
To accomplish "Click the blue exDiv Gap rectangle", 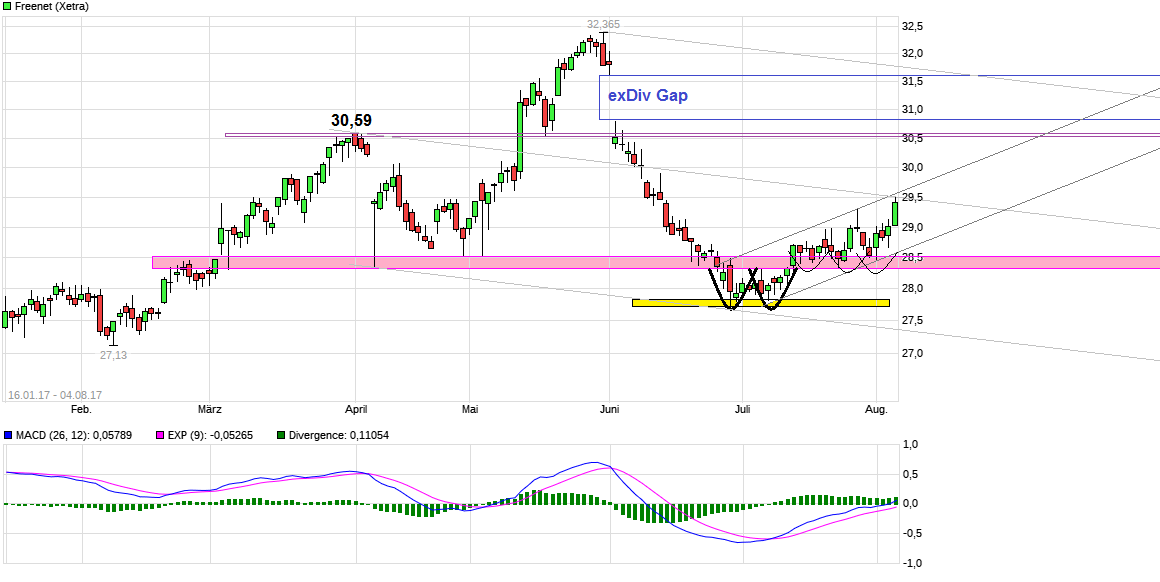I will (880, 97).
